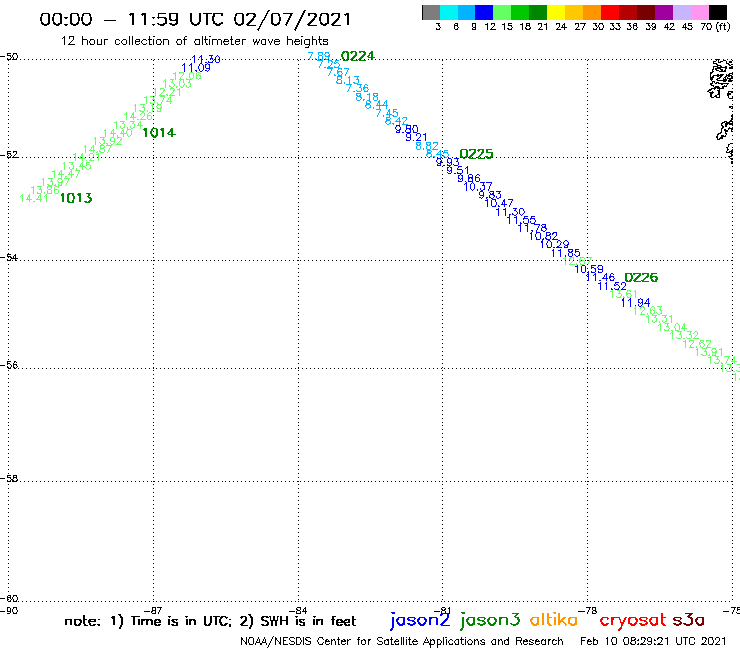Screen dimensions: 740x650
Task: Click the 10.59 wave height value
Action: point(589,269)
